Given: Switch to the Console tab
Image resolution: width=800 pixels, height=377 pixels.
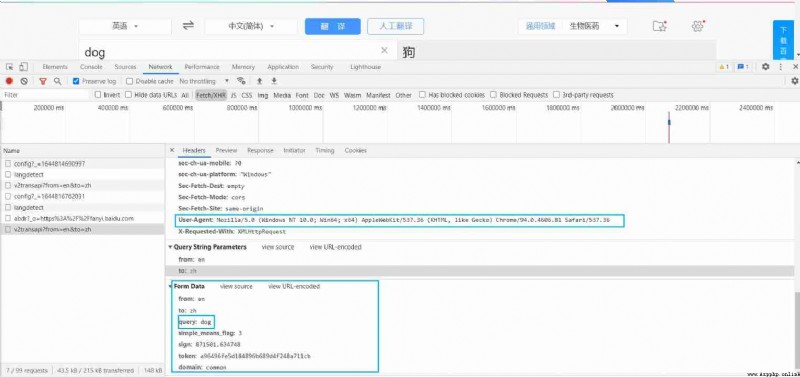Looking at the screenshot, I should click(91, 67).
